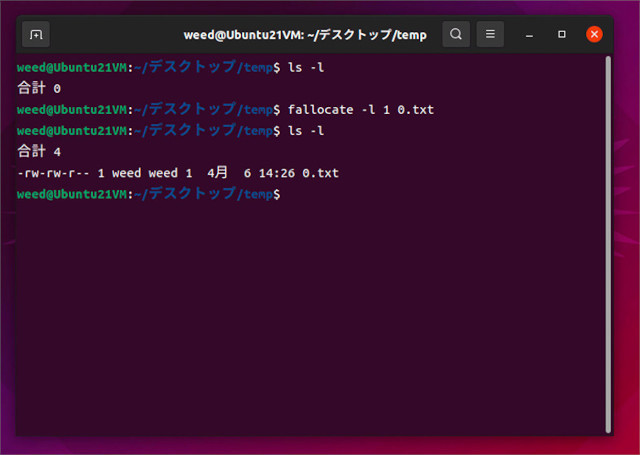Click the 14:26 timestamp in listing

[277, 173]
